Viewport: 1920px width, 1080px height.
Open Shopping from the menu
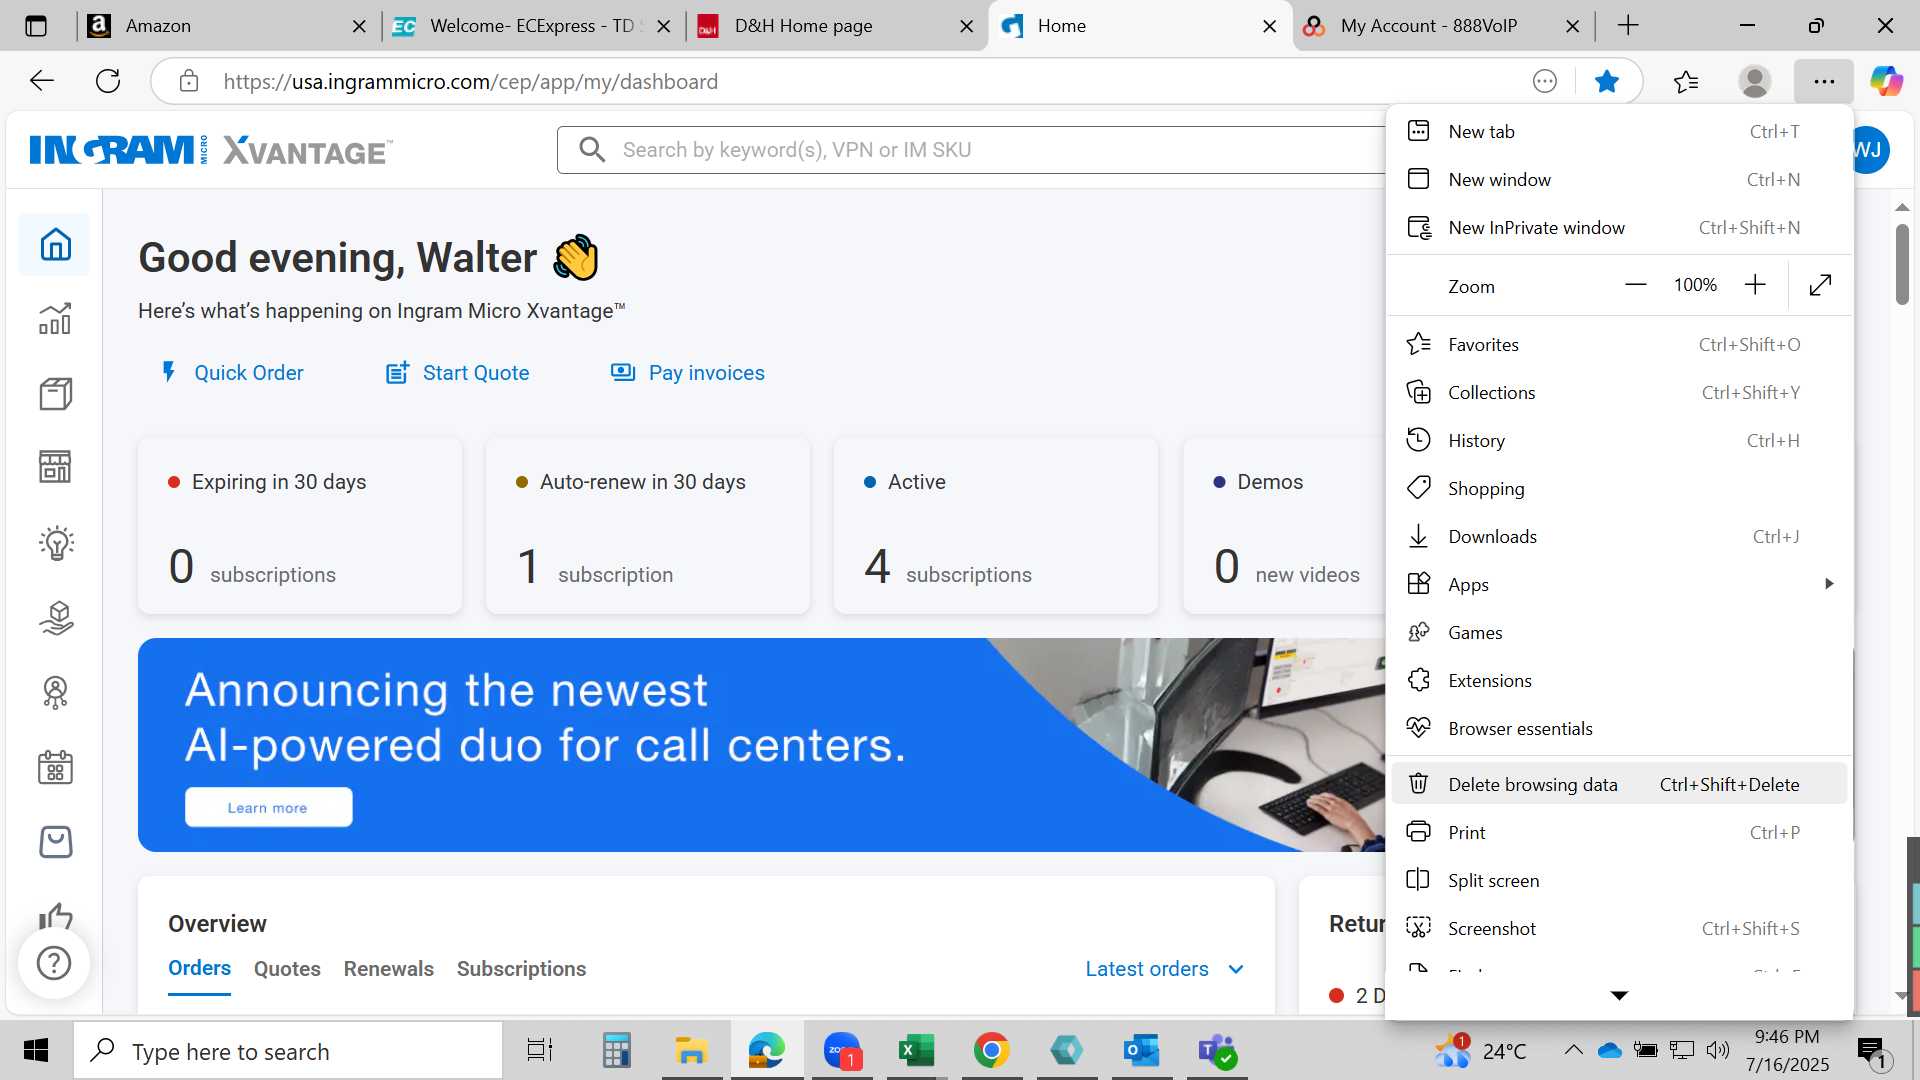pos(1619,489)
